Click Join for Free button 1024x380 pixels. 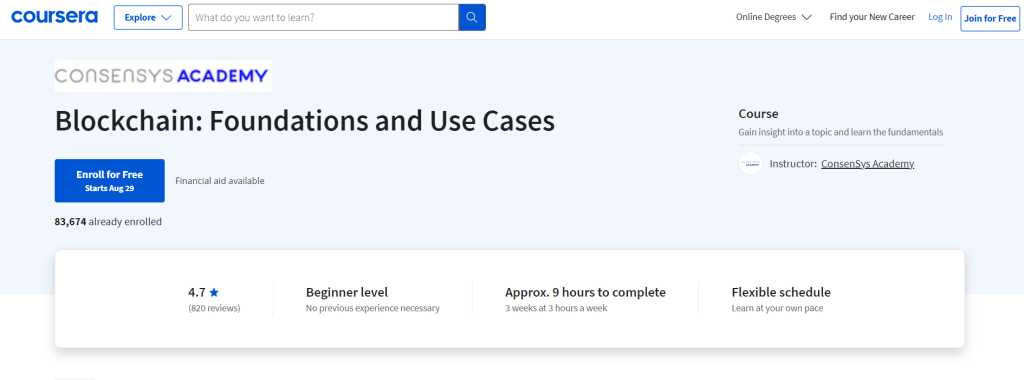pyautogui.click(x=990, y=18)
